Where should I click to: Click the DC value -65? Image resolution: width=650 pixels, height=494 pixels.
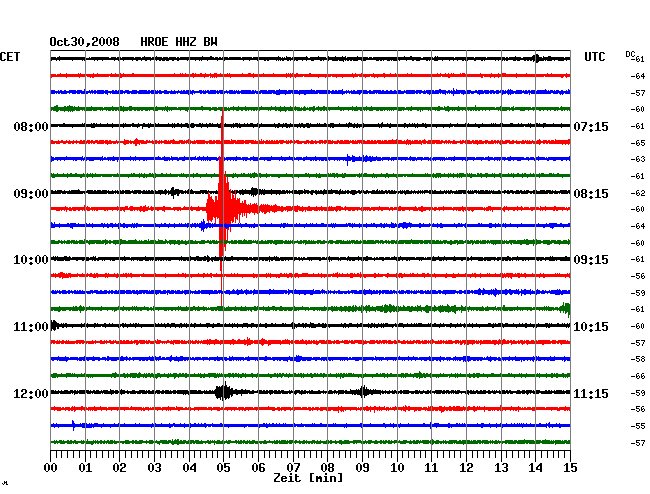[638, 143]
